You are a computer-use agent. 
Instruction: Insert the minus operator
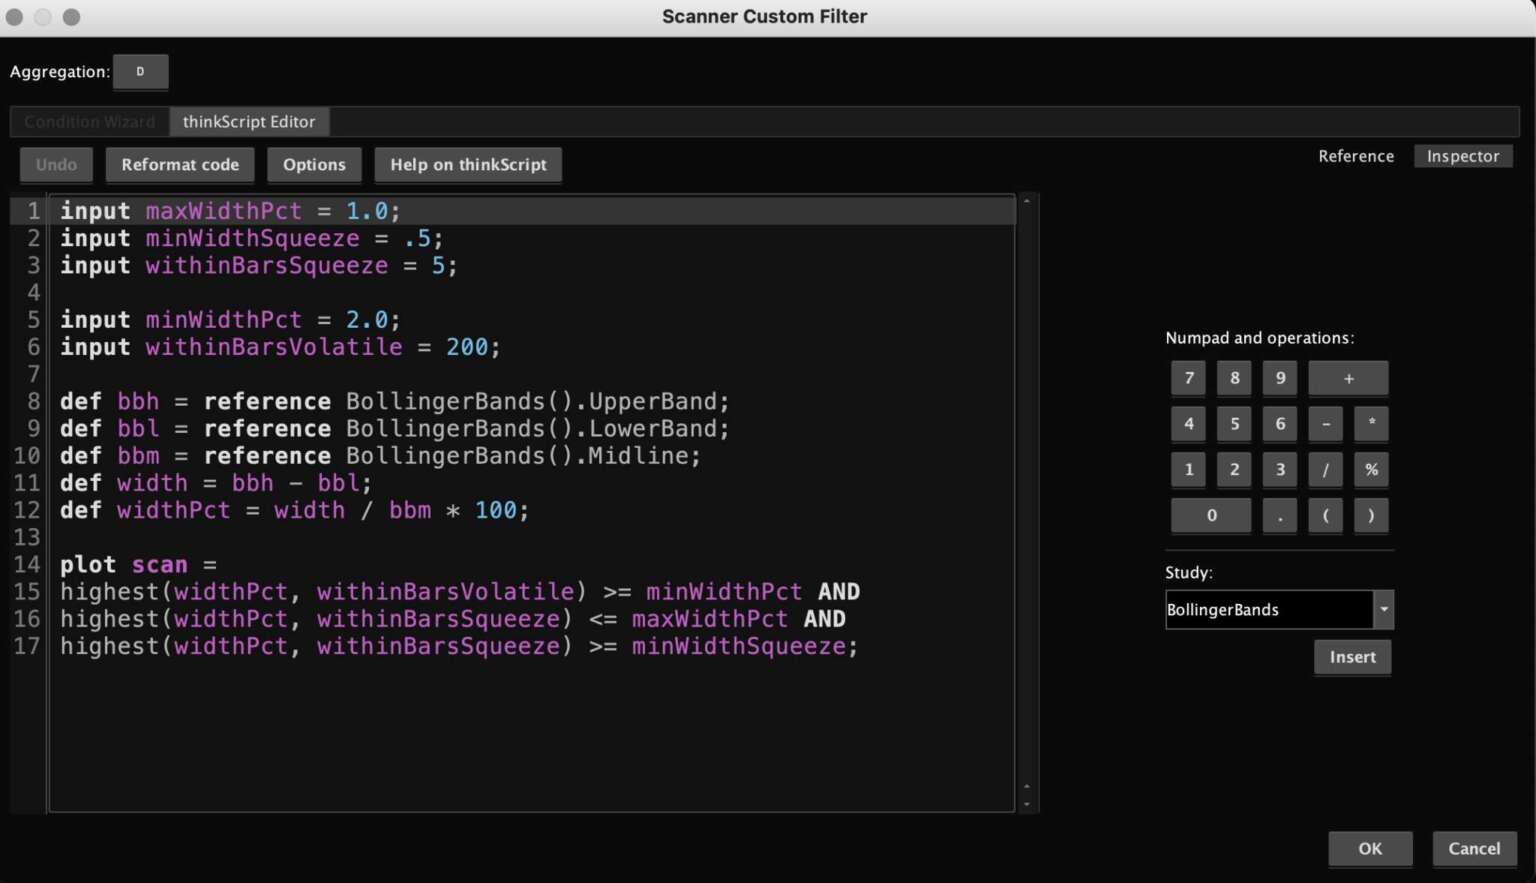(1326, 424)
